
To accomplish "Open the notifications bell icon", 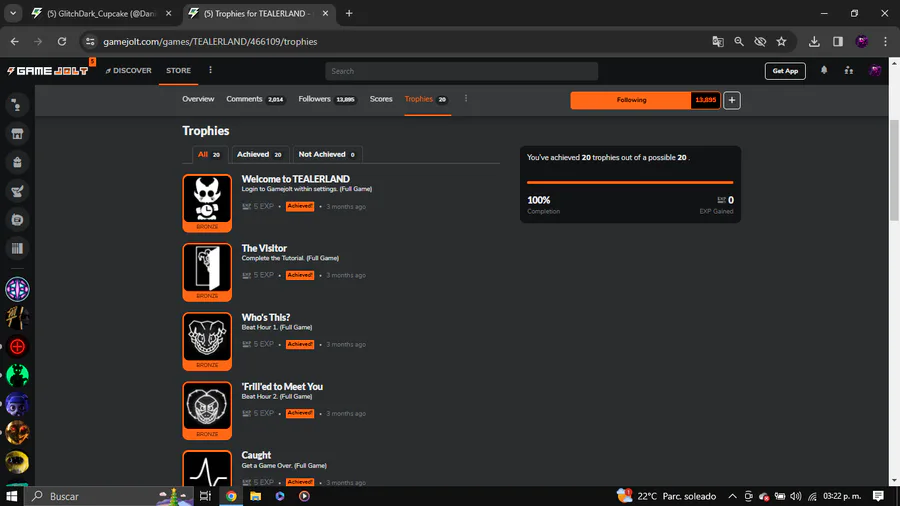I will click(x=824, y=71).
